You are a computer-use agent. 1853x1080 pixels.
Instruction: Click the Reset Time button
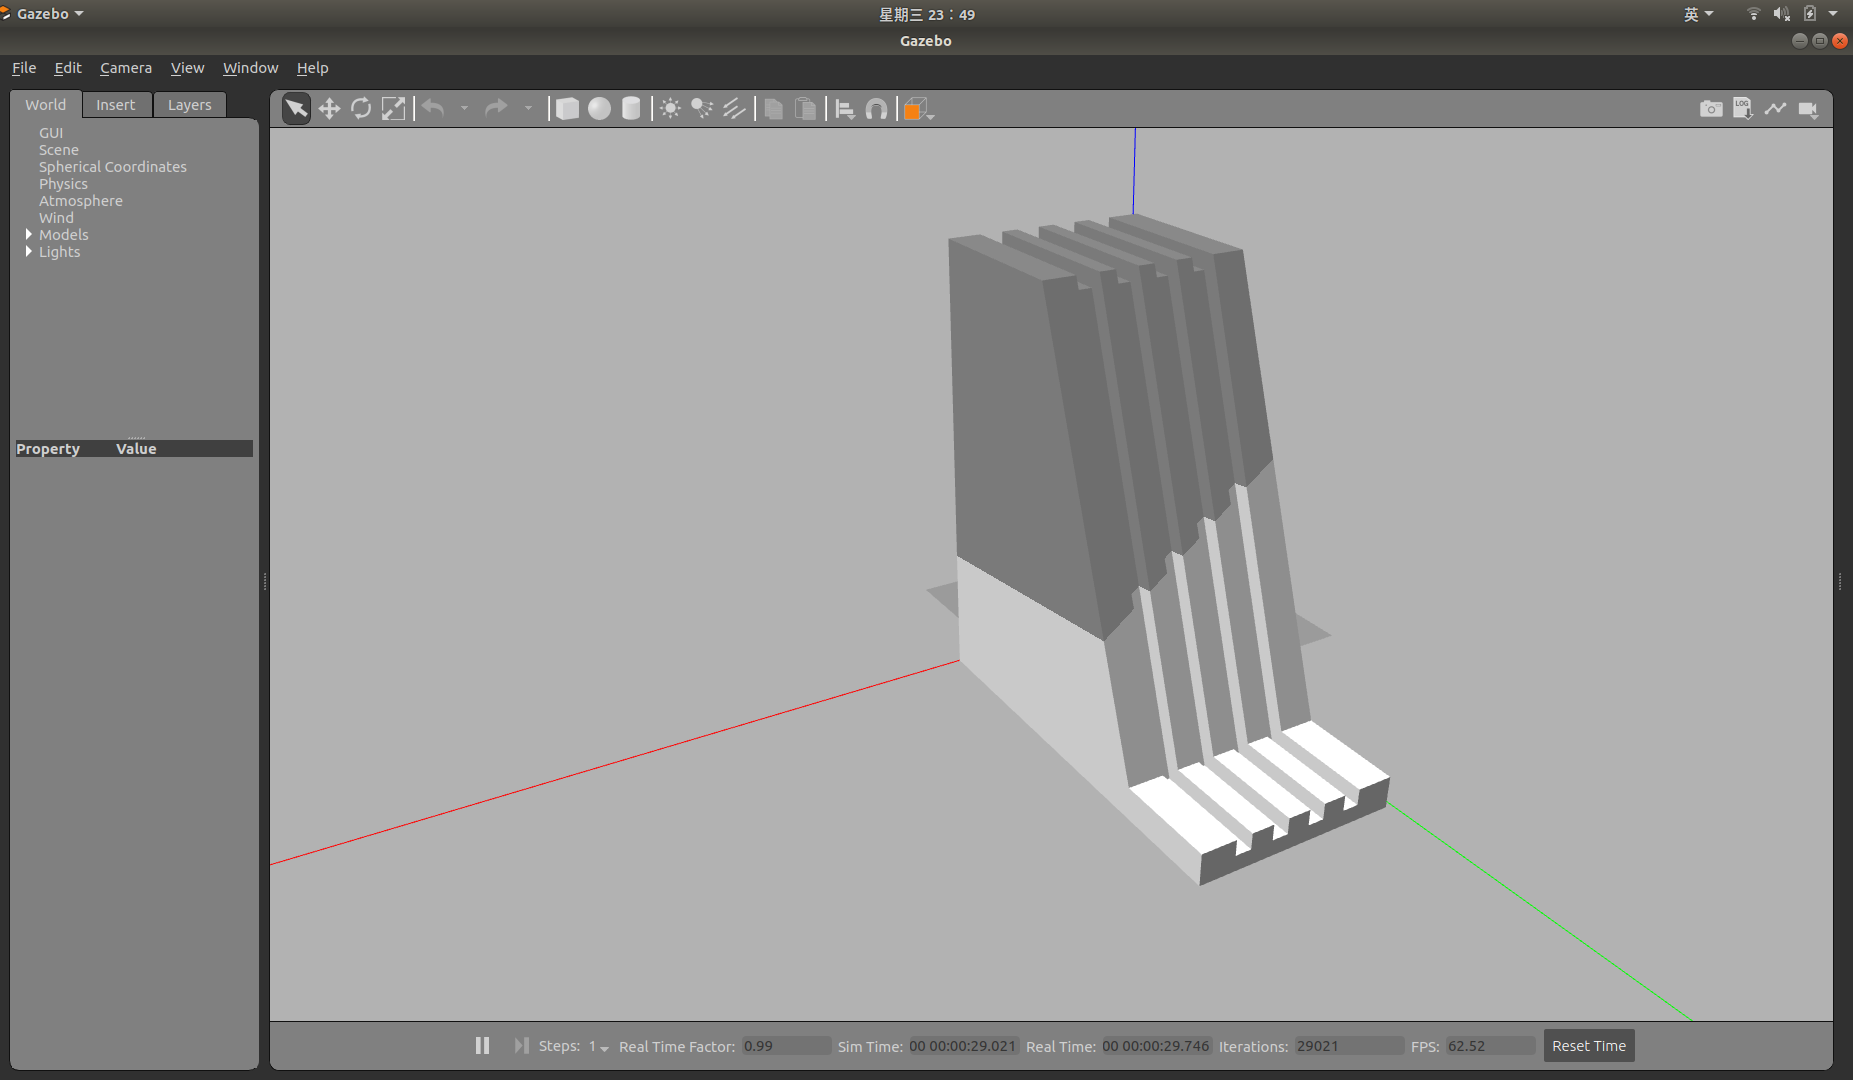click(1588, 1045)
